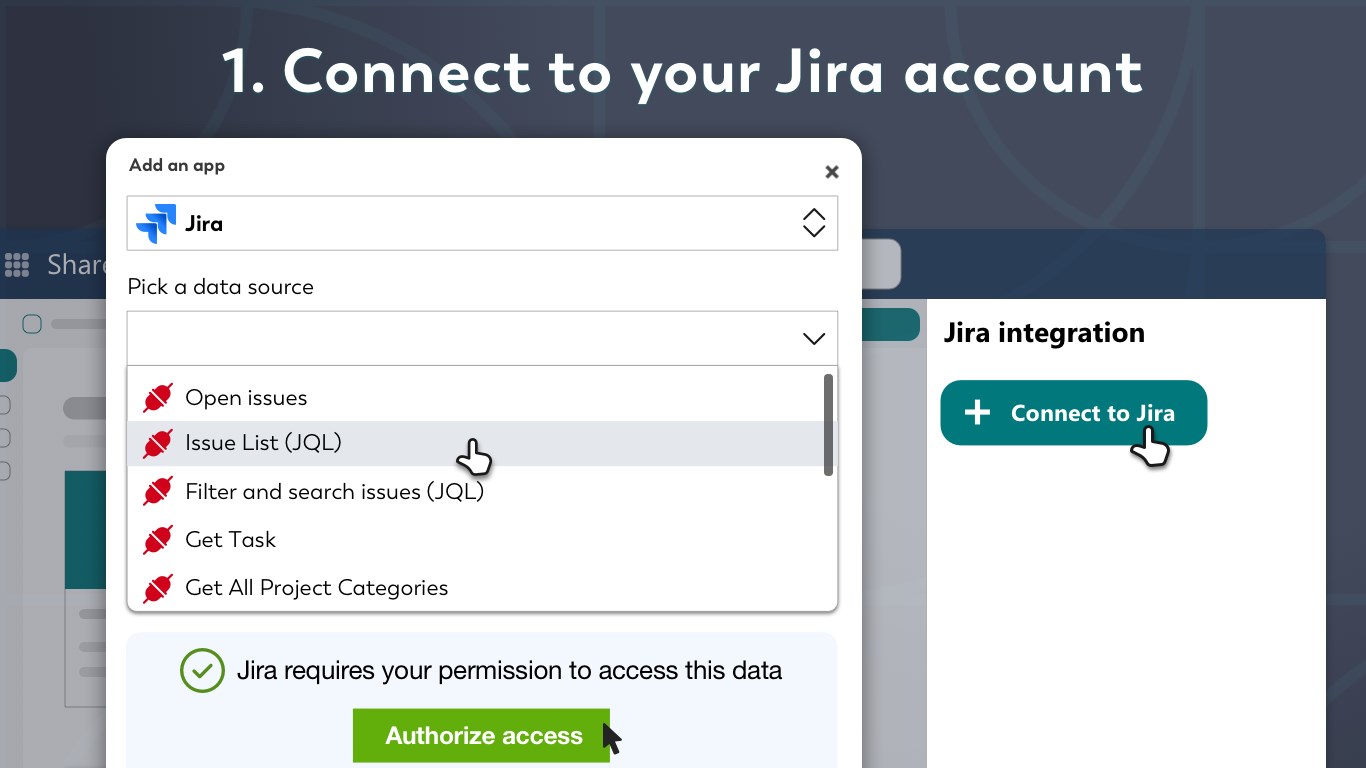Choose Issue List (JQL) data source

[x=263, y=443]
